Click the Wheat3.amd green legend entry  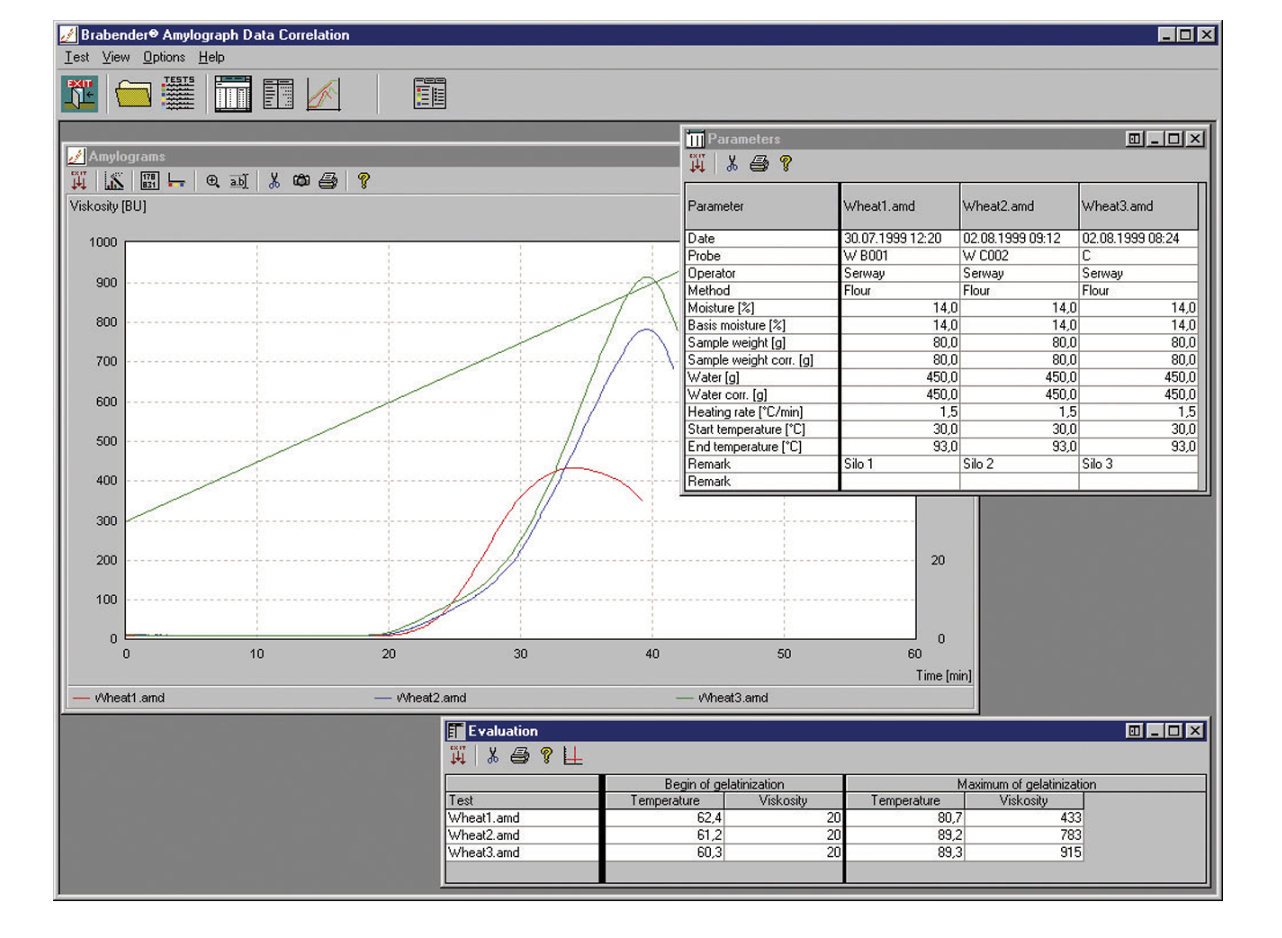(722, 698)
